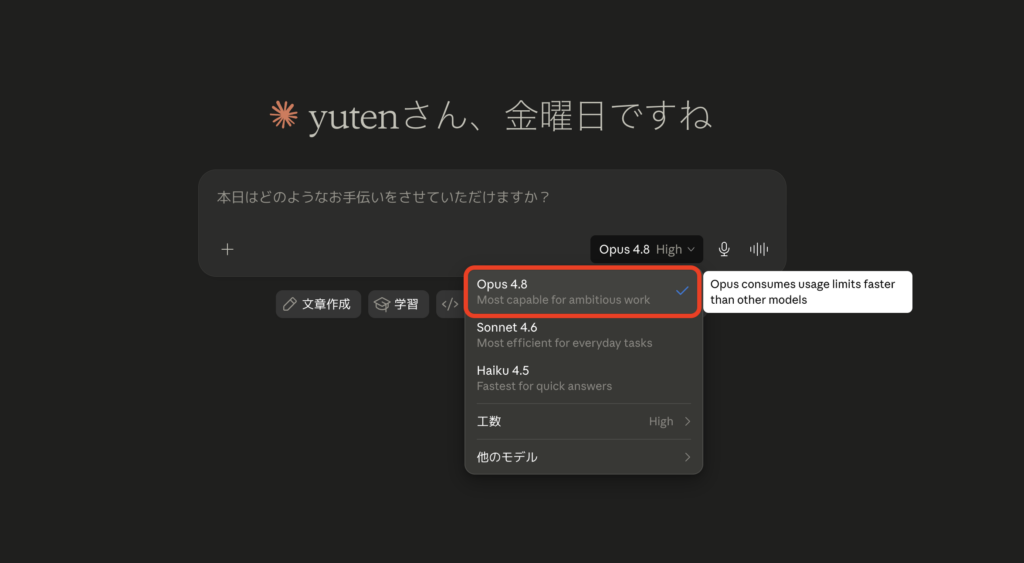
Task: Expand the 工数 High submenu
Action: [583, 421]
